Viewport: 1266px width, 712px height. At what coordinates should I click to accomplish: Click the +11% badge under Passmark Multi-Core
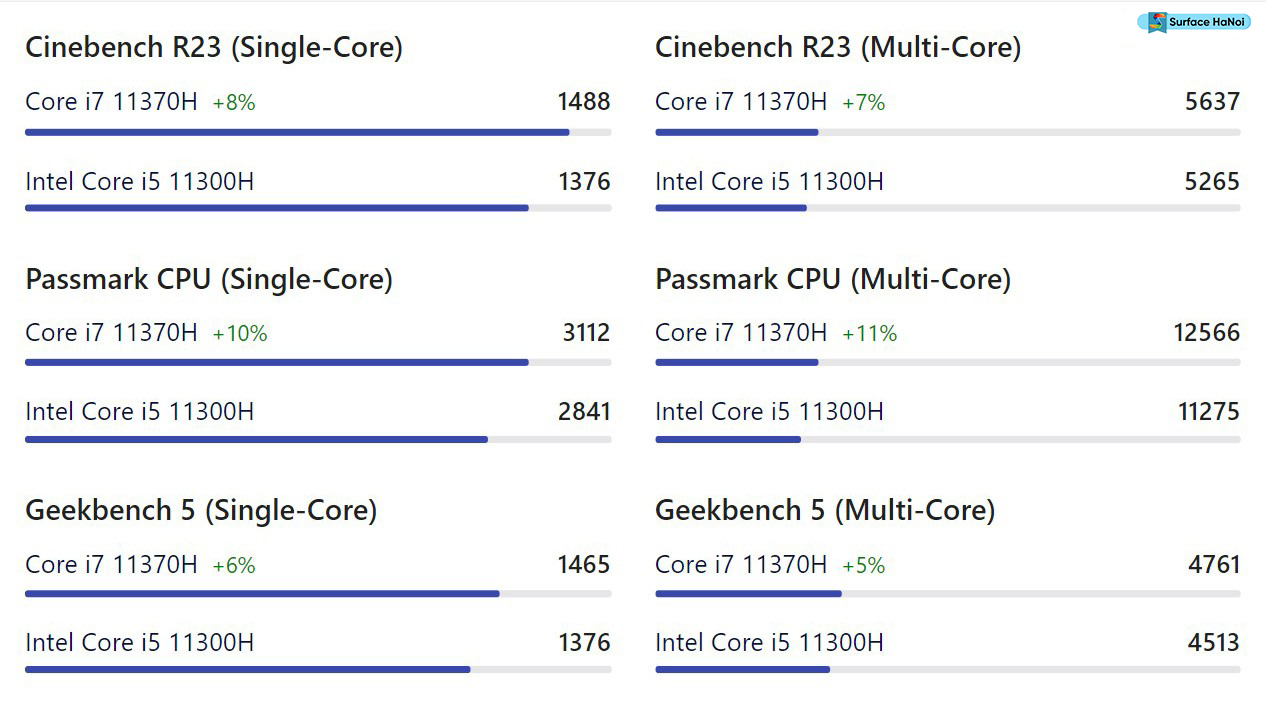click(869, 333)
